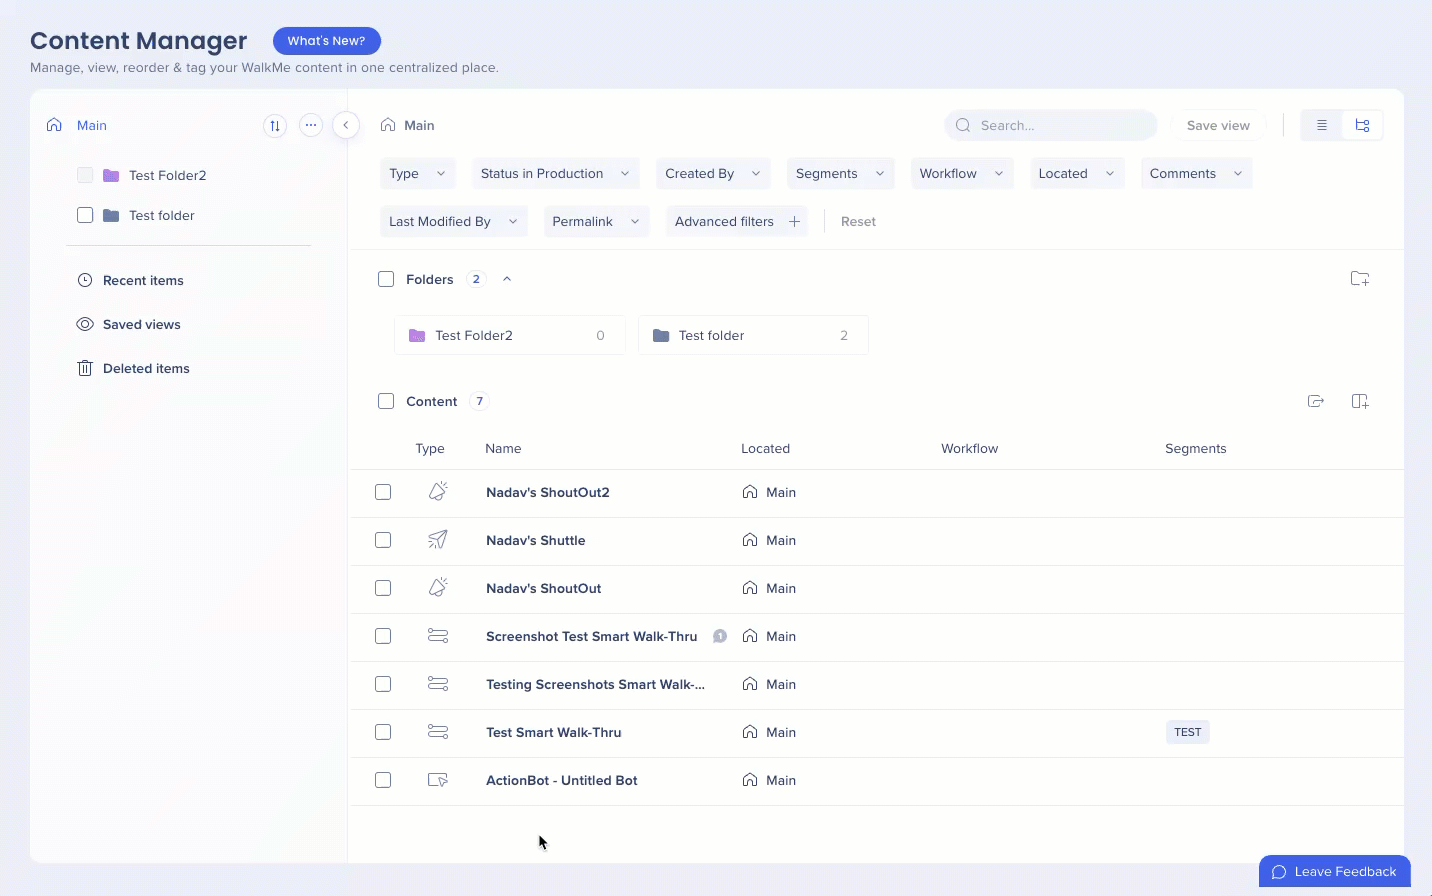1432x896 pixels.
Task: Open the Test folder card with 2 items
Action: 753,335
